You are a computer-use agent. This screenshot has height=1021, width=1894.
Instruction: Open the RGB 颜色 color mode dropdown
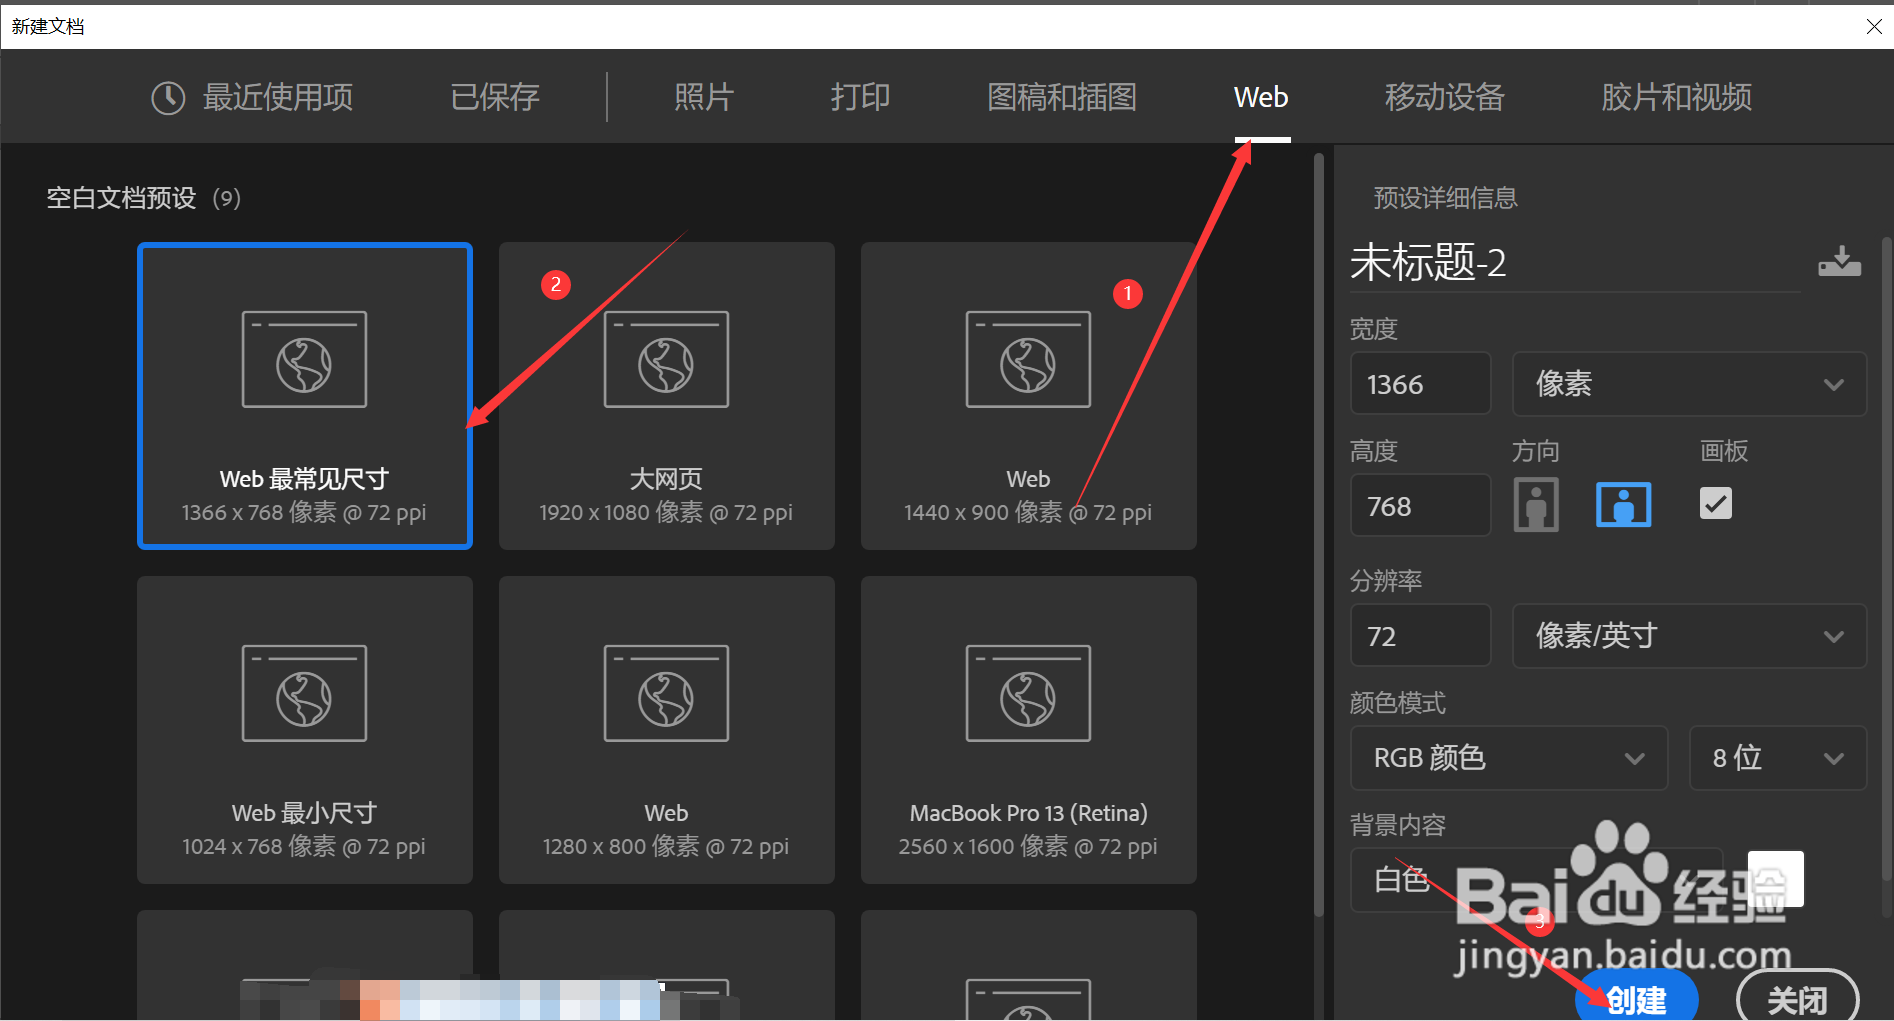pyautogui.click(x=1508, y=757)
